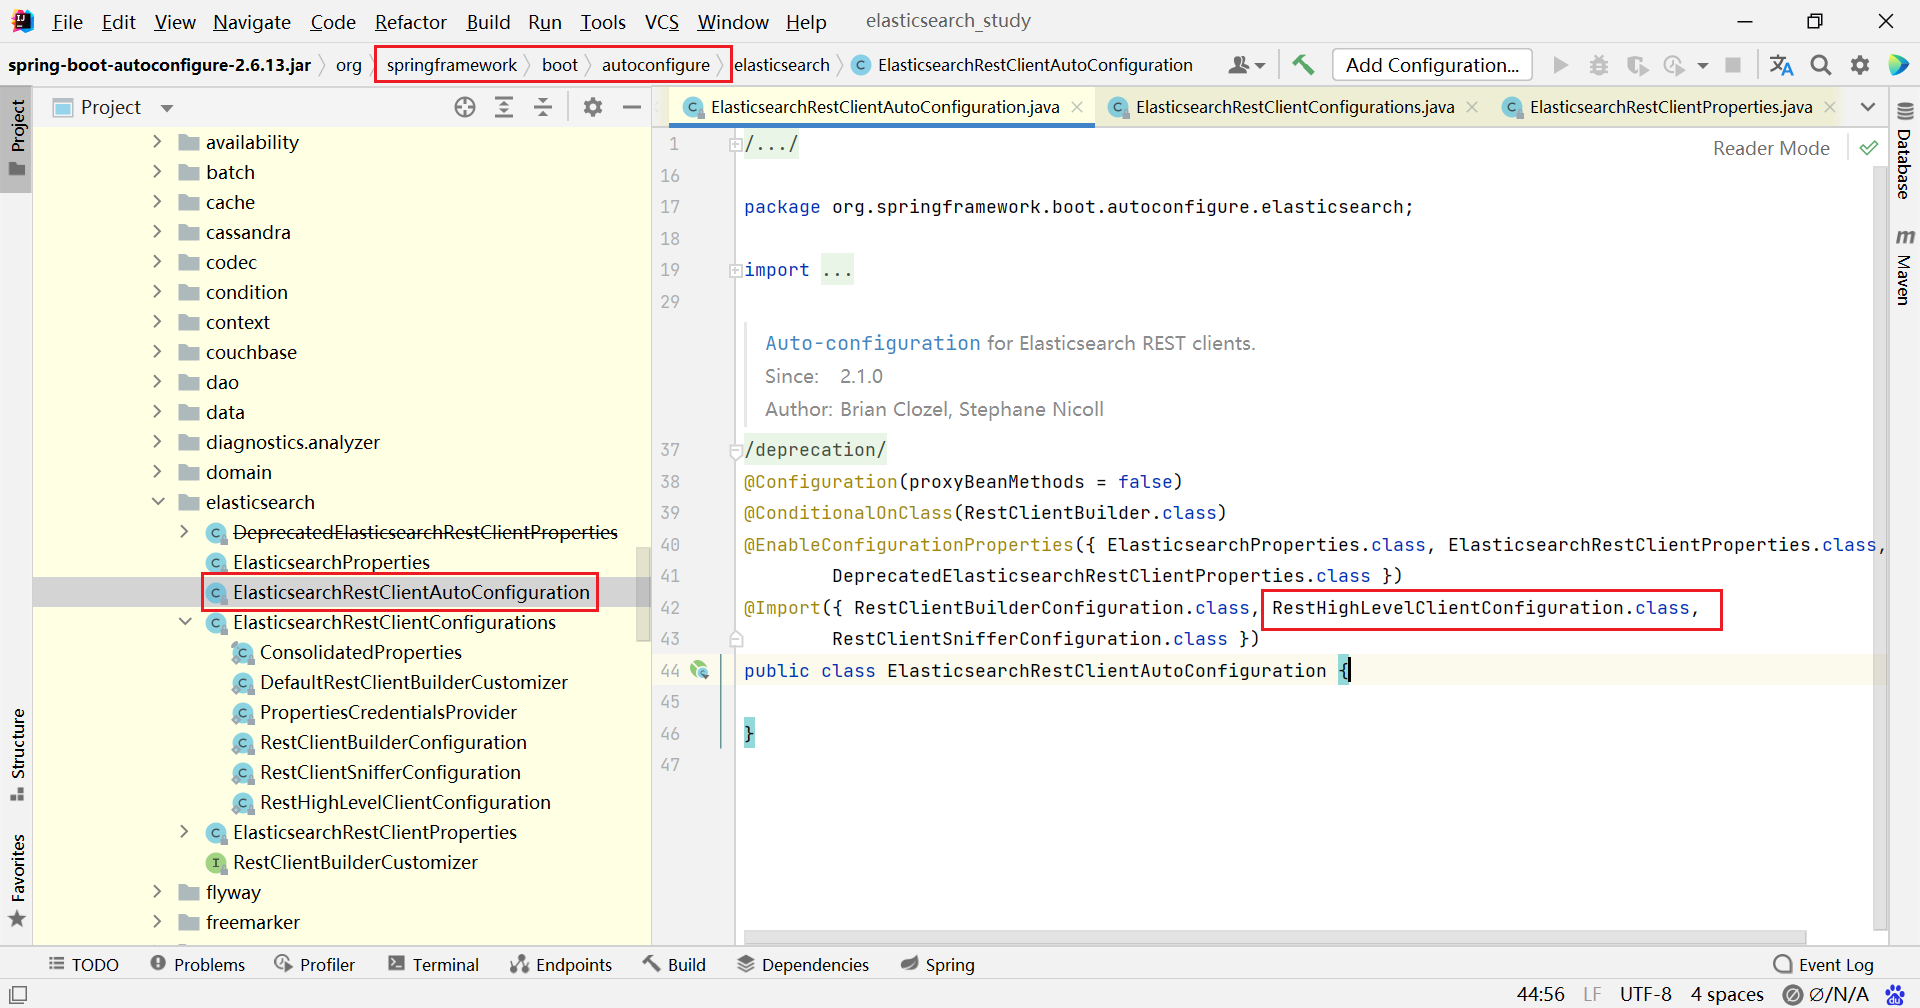Expand the flyway folder
Image resolution: width=1920 pixels, height=1008 pixels.
[x=157, y=892]
